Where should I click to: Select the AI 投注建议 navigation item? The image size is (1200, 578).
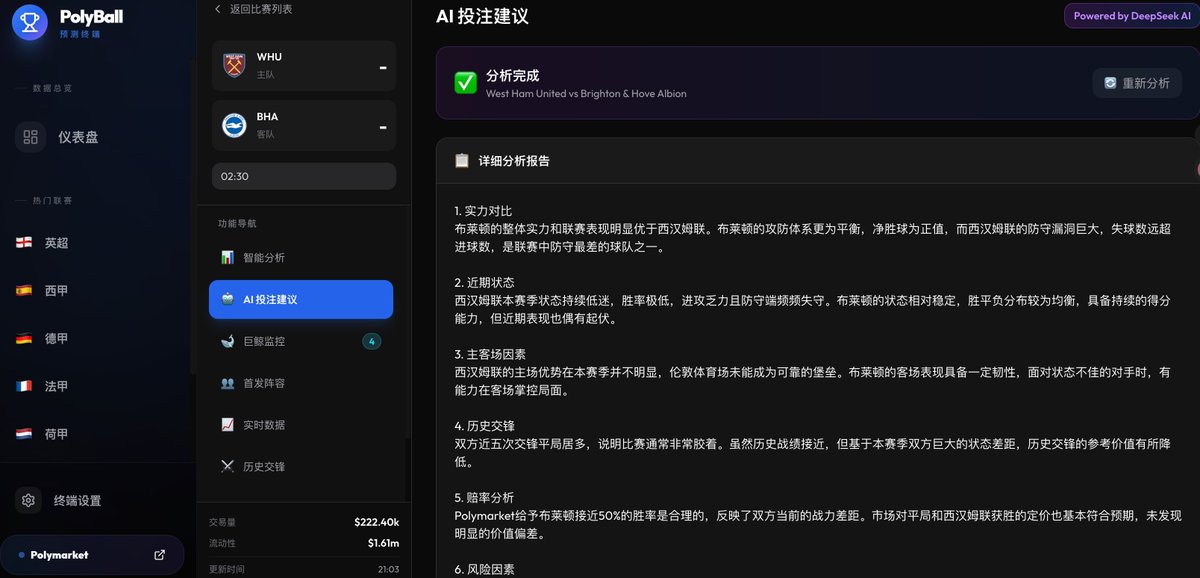(x=300, y=299)
